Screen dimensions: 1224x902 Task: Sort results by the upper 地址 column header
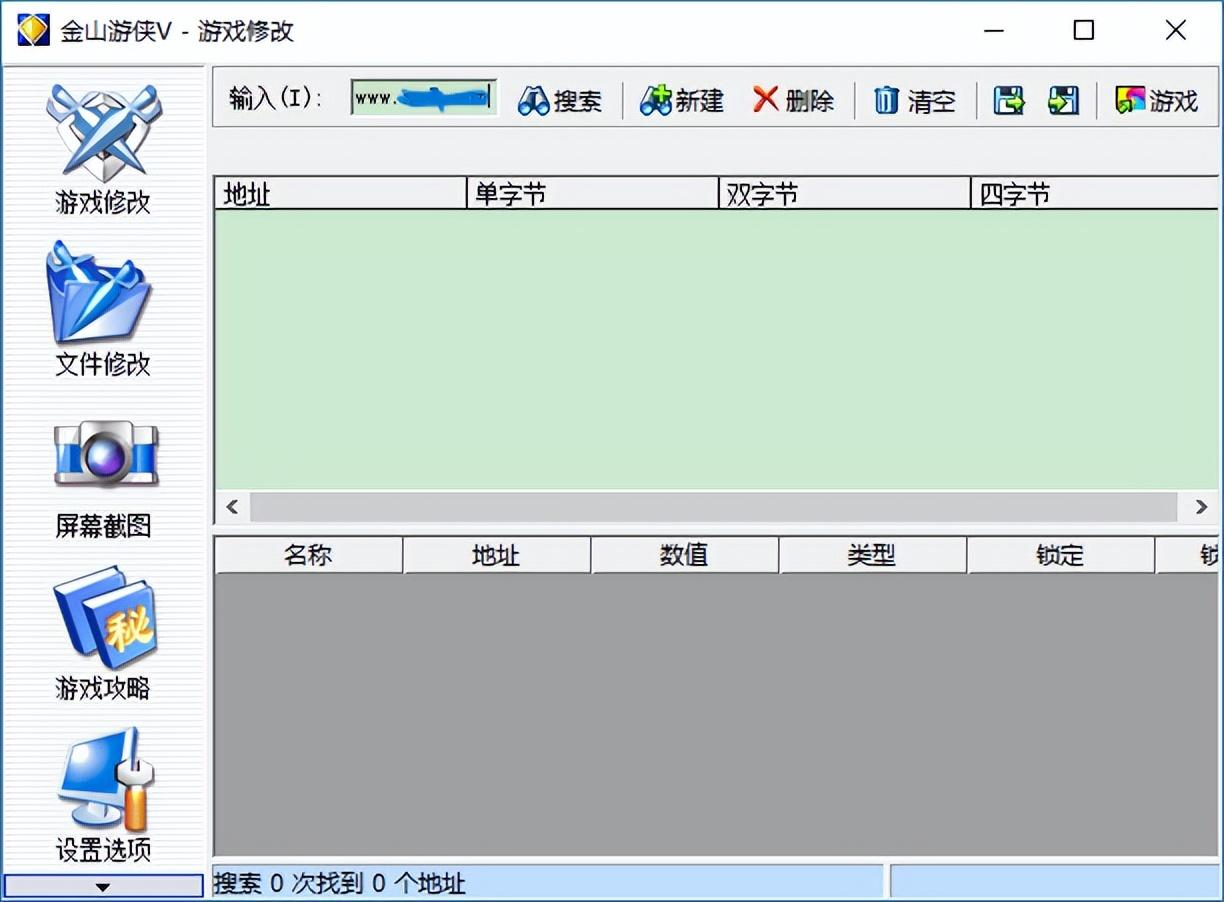coord(340,194)
